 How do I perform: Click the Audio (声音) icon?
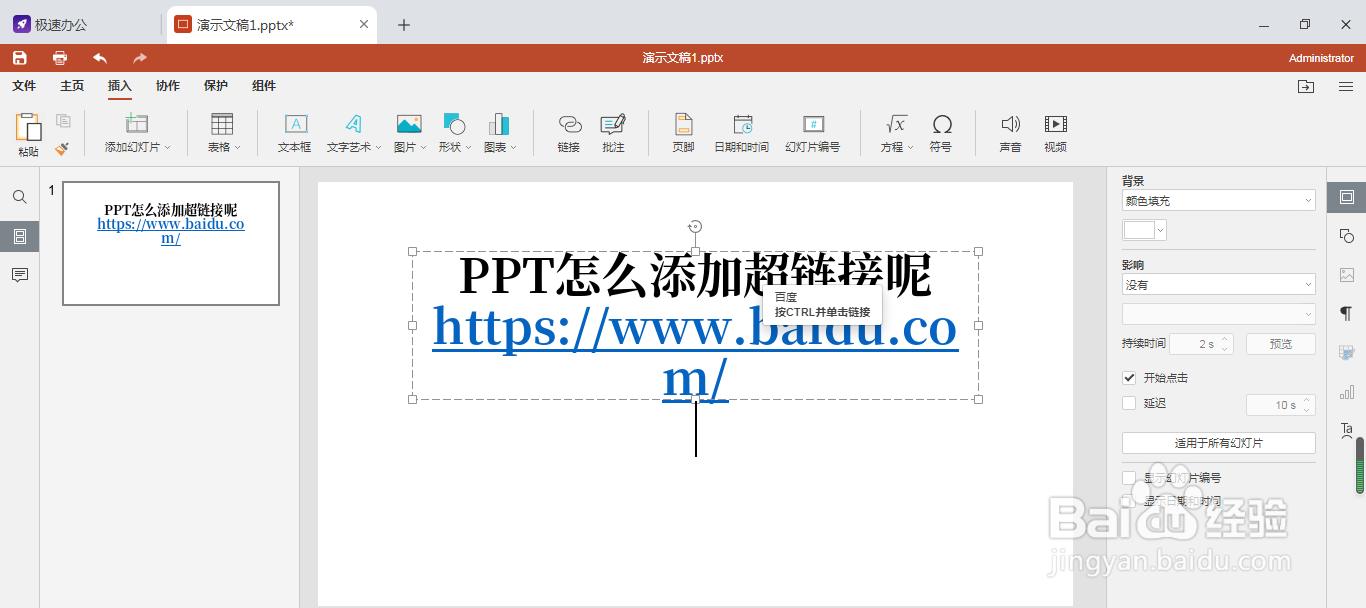tap(1010, 124)
